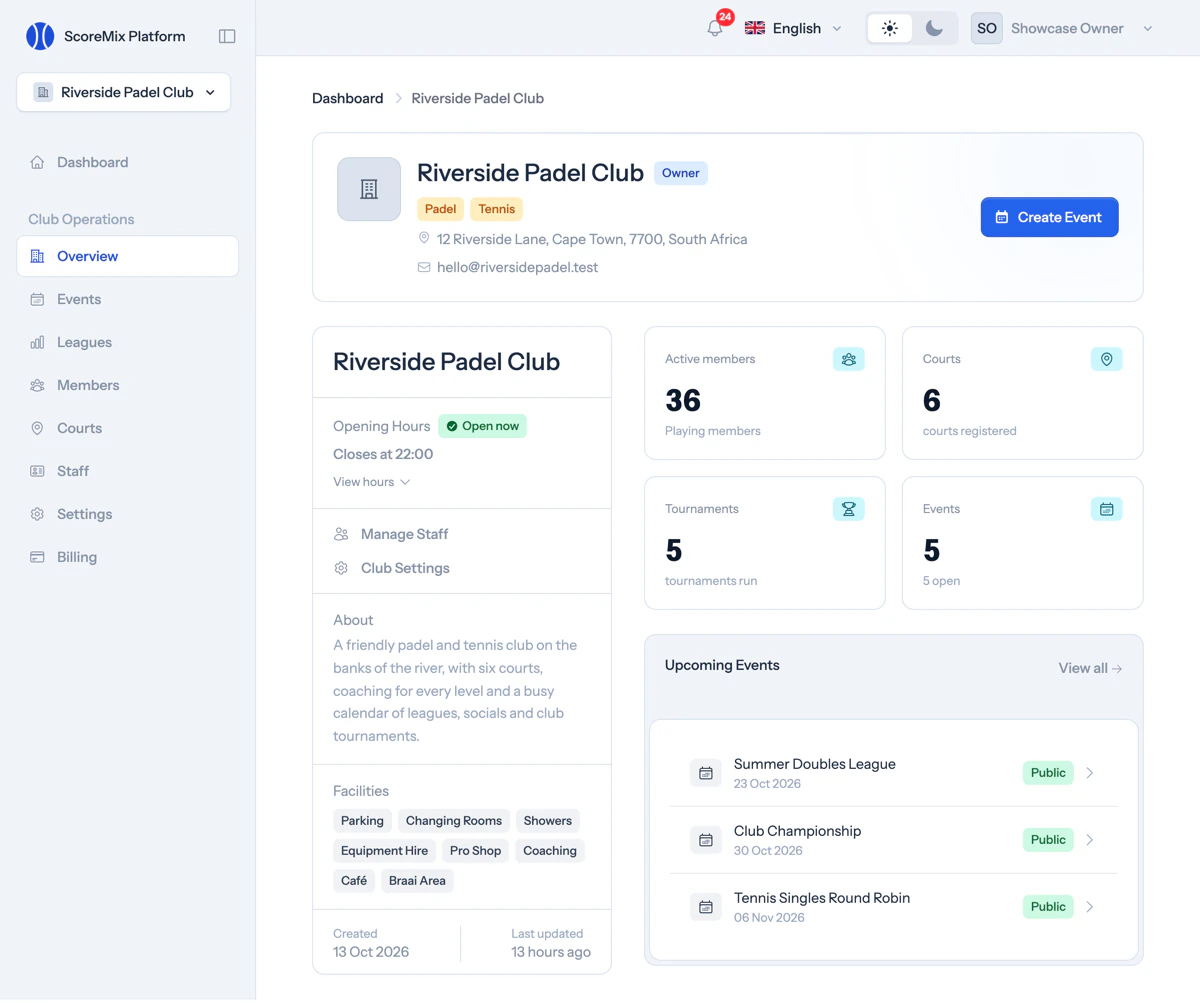Click the Tennis Singles Round Robin calendar icon

[x=706, y=907]
